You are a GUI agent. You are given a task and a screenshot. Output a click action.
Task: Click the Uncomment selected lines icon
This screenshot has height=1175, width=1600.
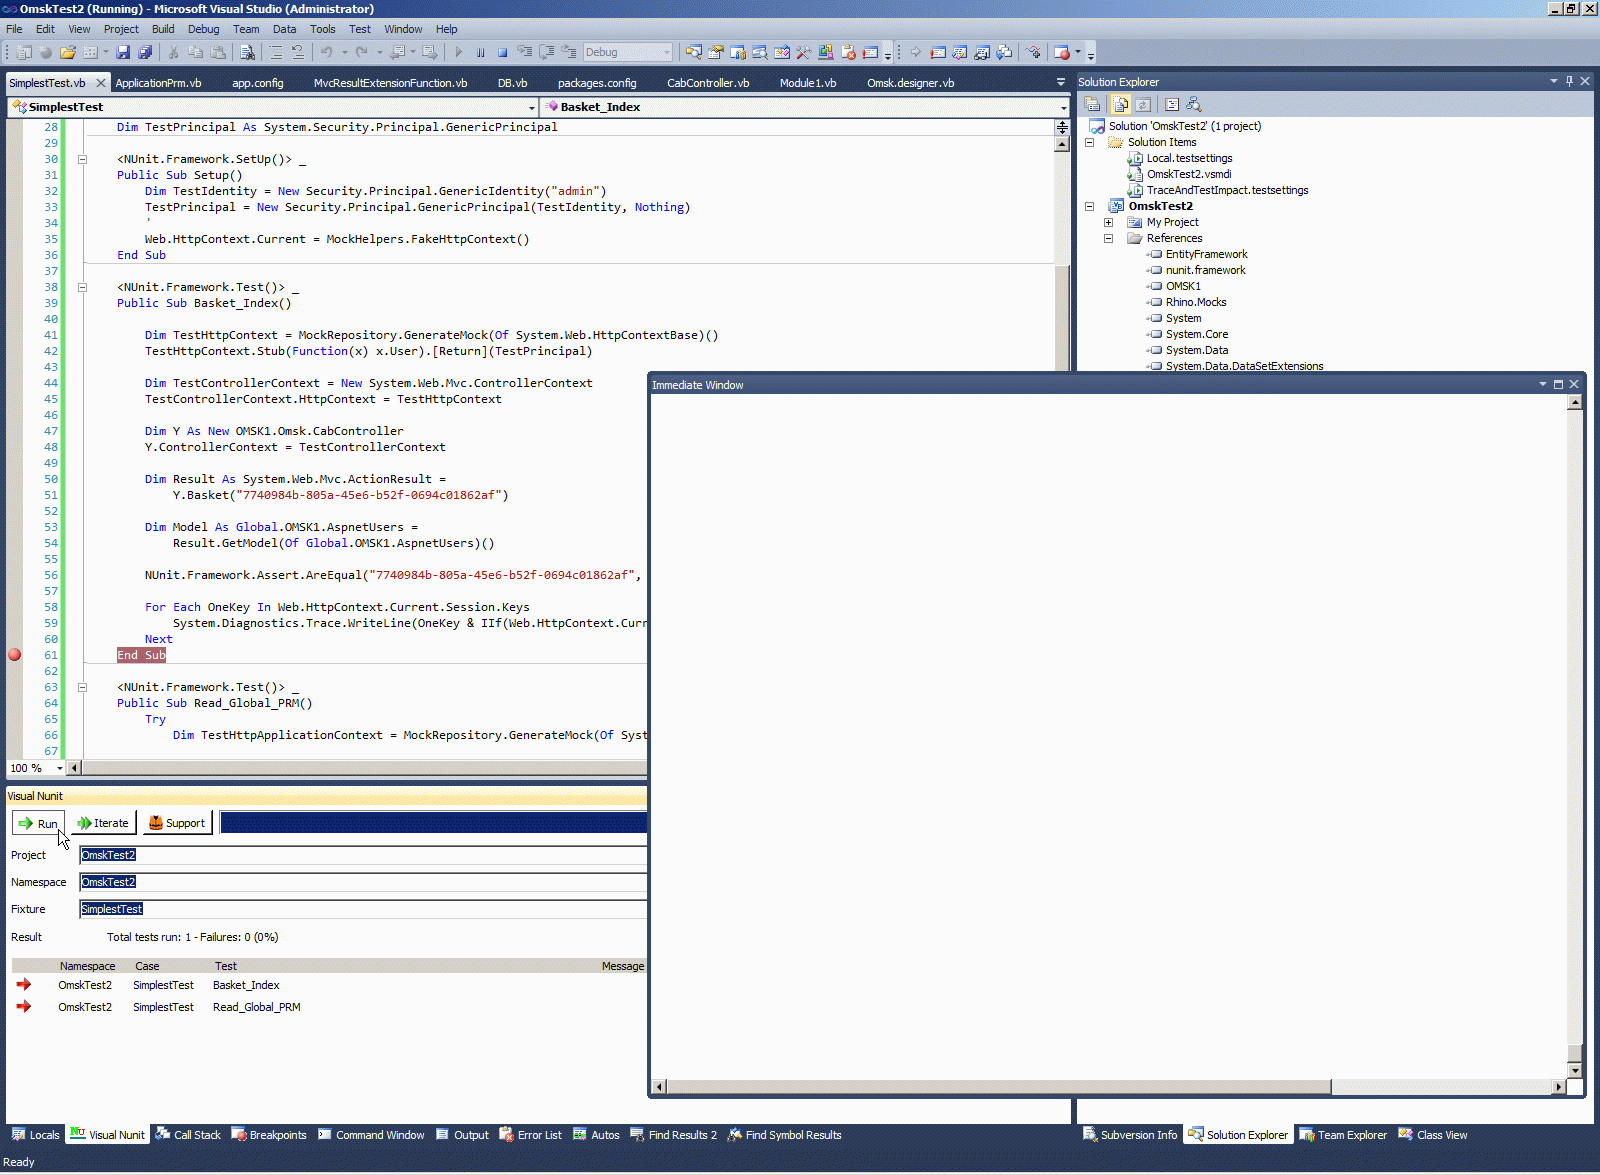click(298, 52)
